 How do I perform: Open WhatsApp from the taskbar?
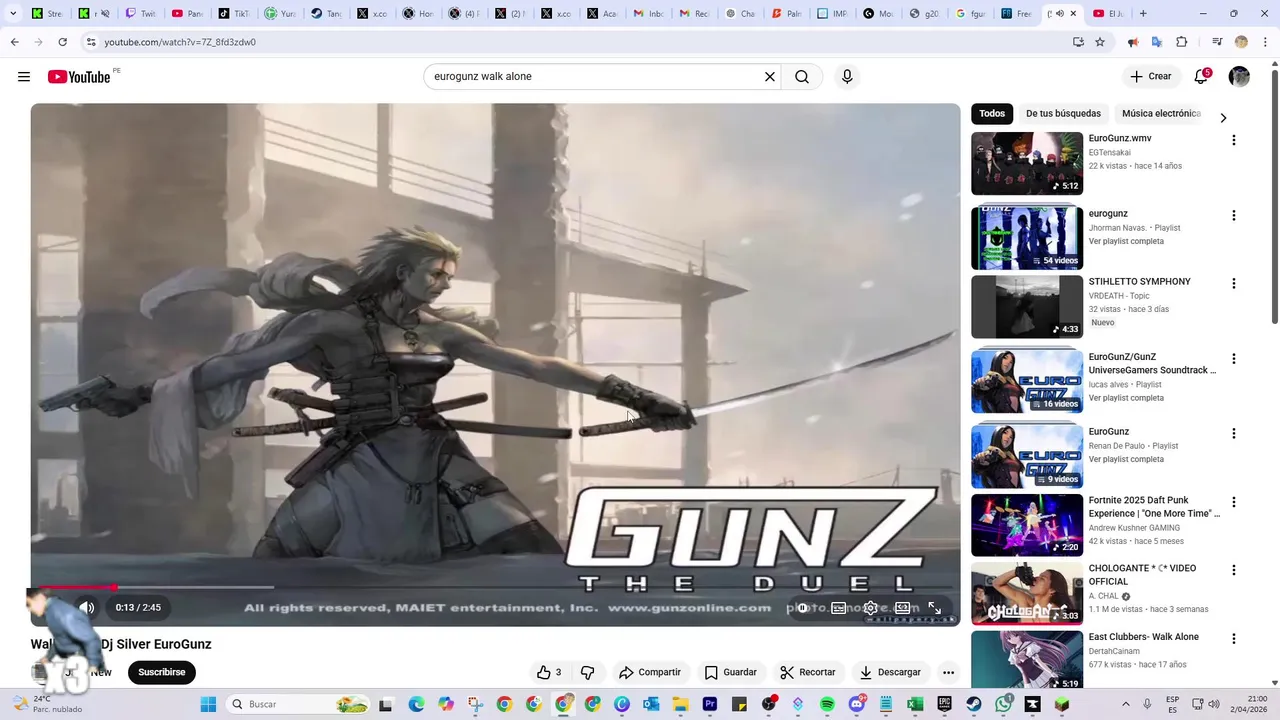click(x=1003, y=704)
